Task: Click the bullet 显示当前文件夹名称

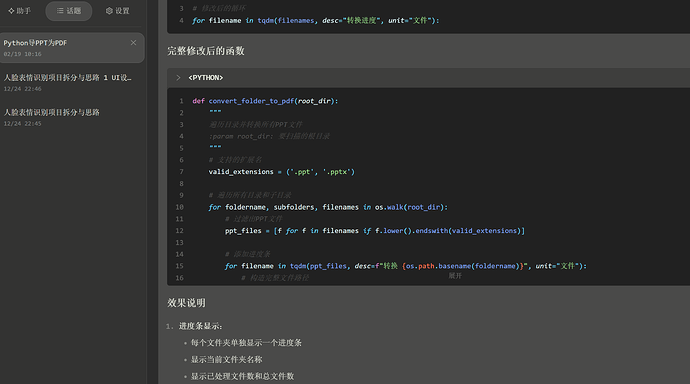Action: 226,359
